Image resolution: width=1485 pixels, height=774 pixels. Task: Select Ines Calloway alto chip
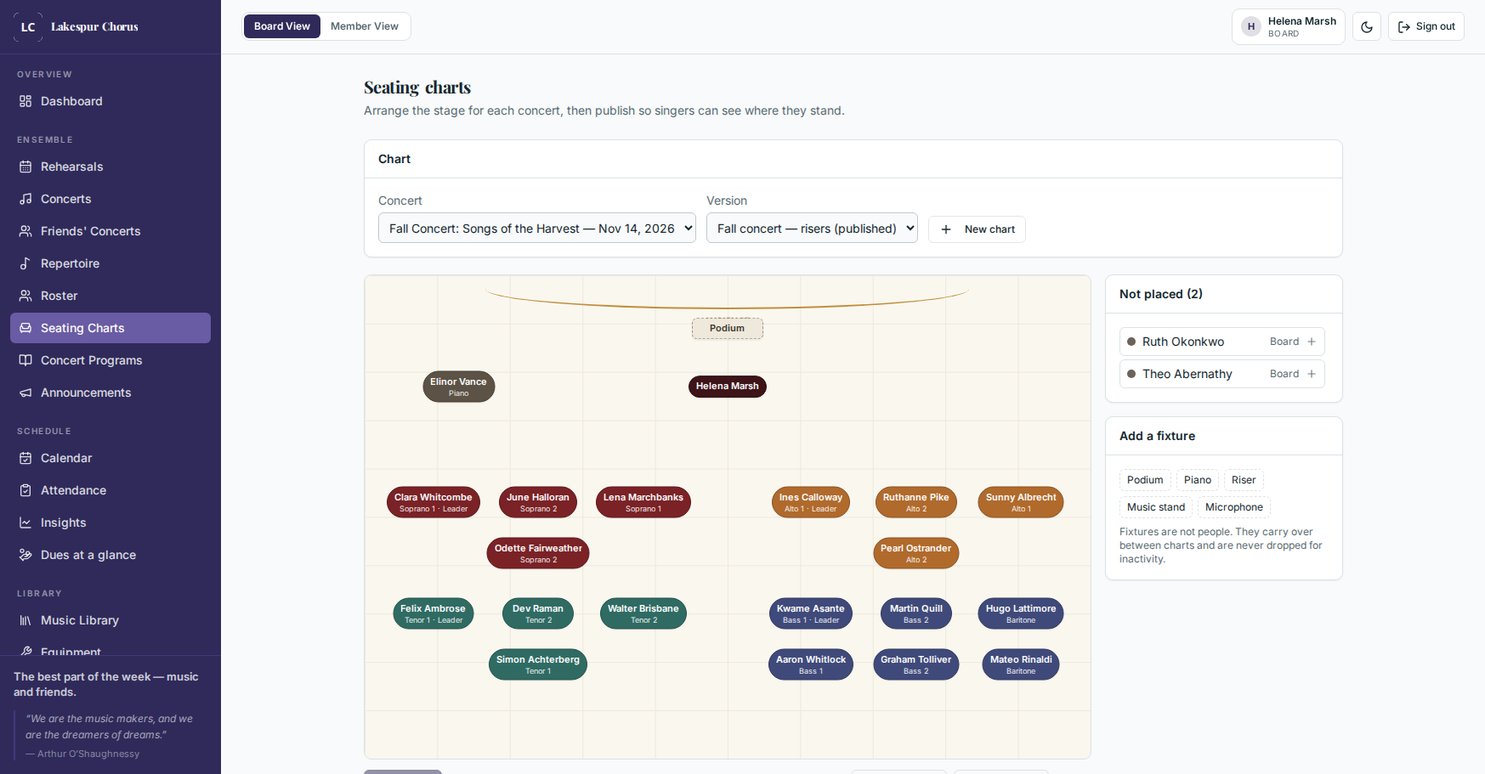pos(811,502)
